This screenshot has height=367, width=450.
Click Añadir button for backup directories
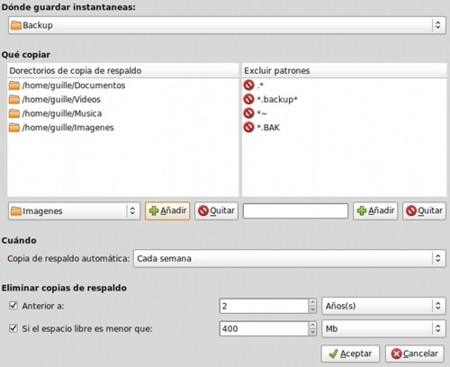click(168, 211)
